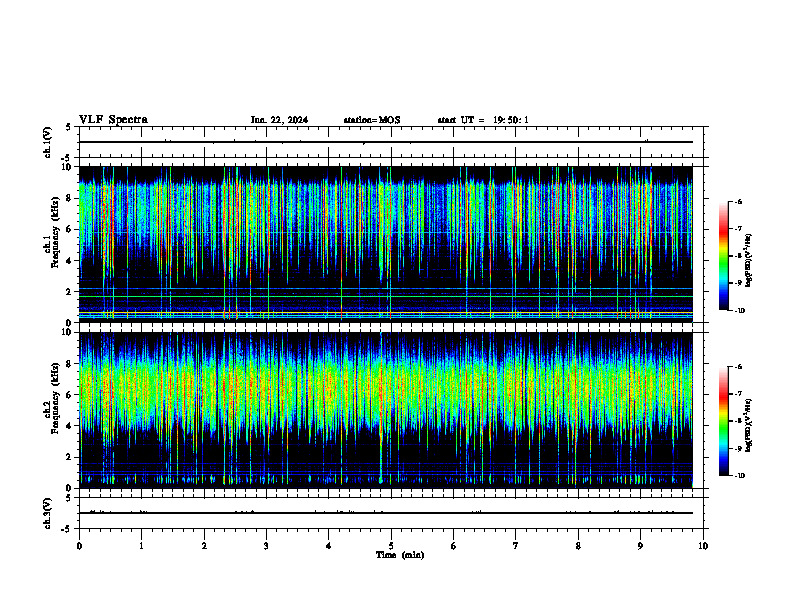Click inside the ch.1 spectrogram panel

(x=386, y=244)
